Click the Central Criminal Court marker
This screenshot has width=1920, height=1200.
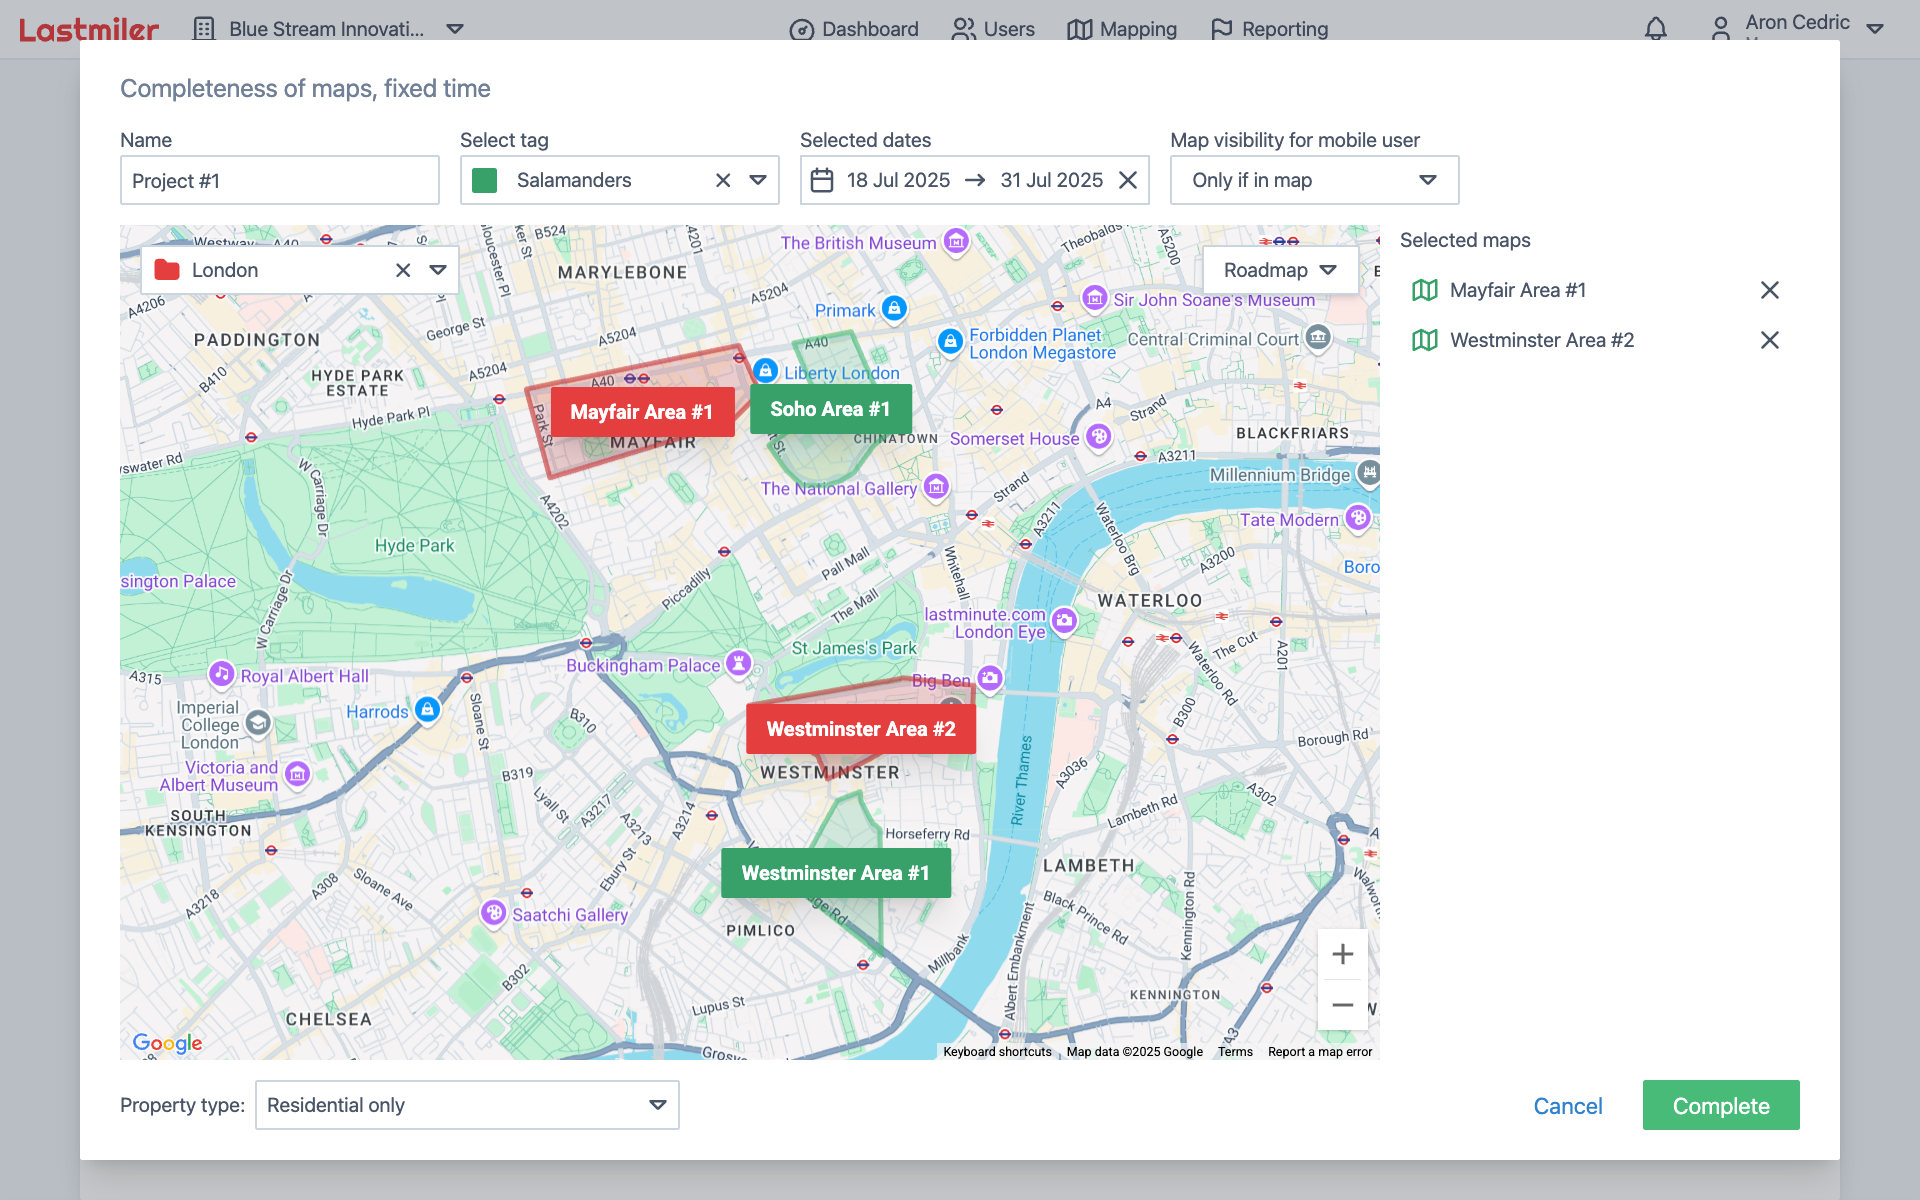point(1318,337)
